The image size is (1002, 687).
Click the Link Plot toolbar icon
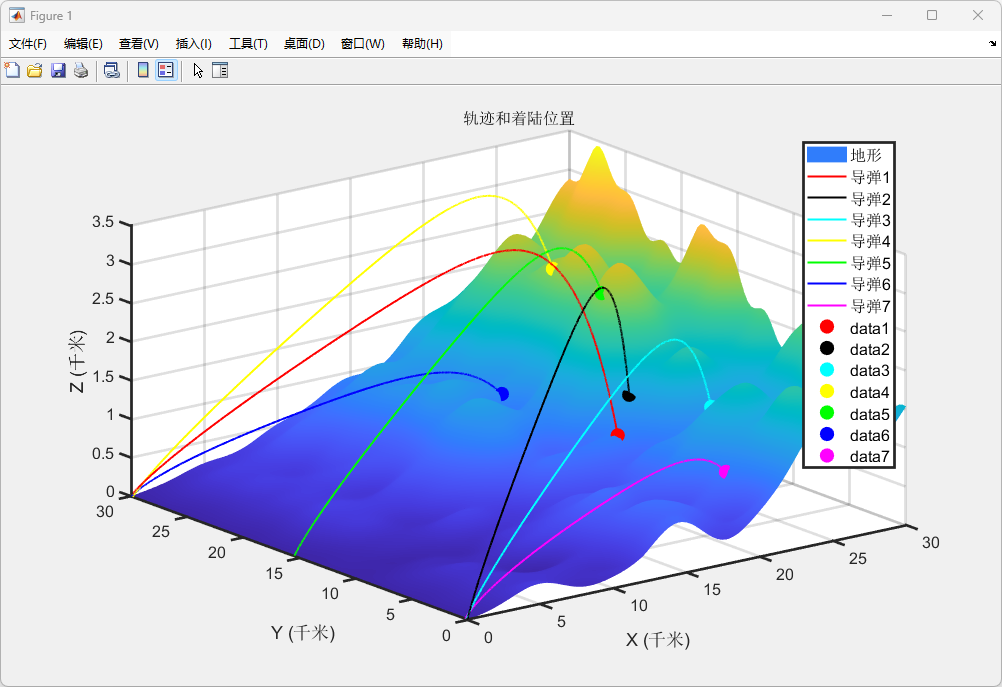click(x=111, y=70)
